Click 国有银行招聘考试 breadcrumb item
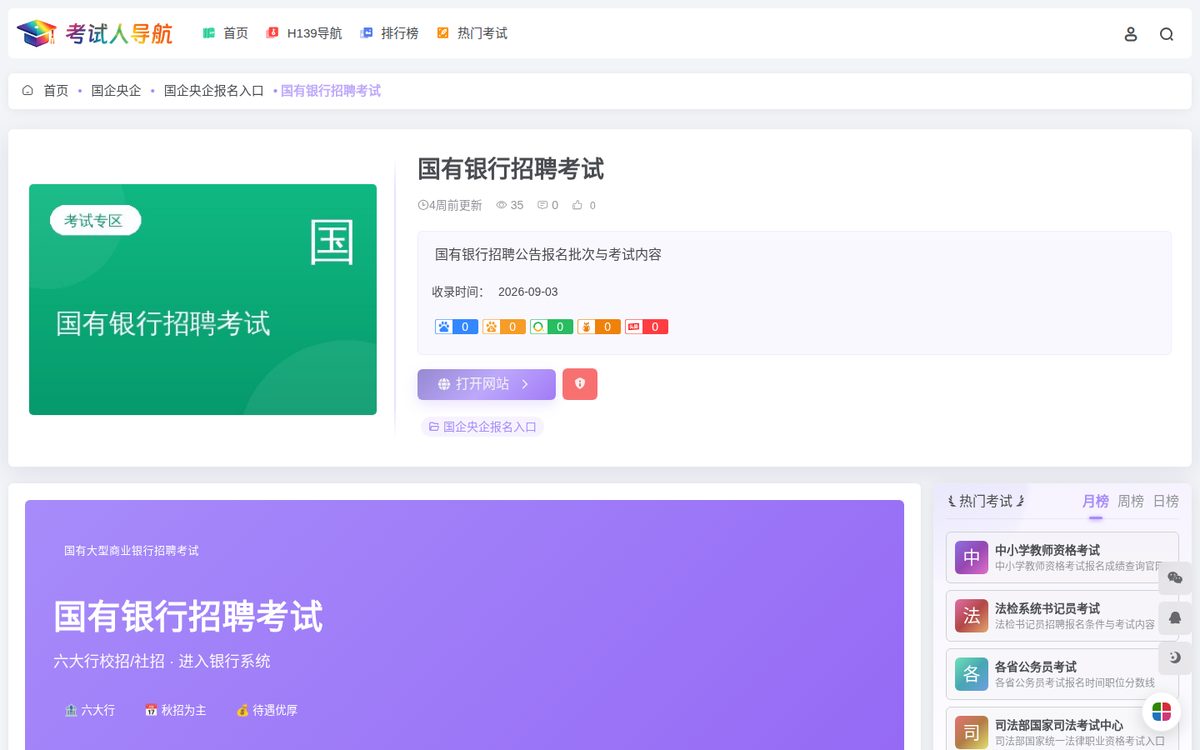1200x750 pixels. point(331,91)
